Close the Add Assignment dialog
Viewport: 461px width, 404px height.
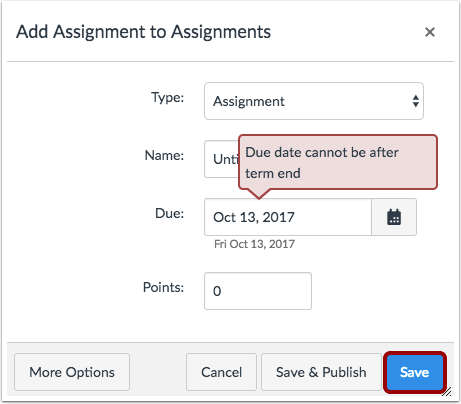coord(430,32)
